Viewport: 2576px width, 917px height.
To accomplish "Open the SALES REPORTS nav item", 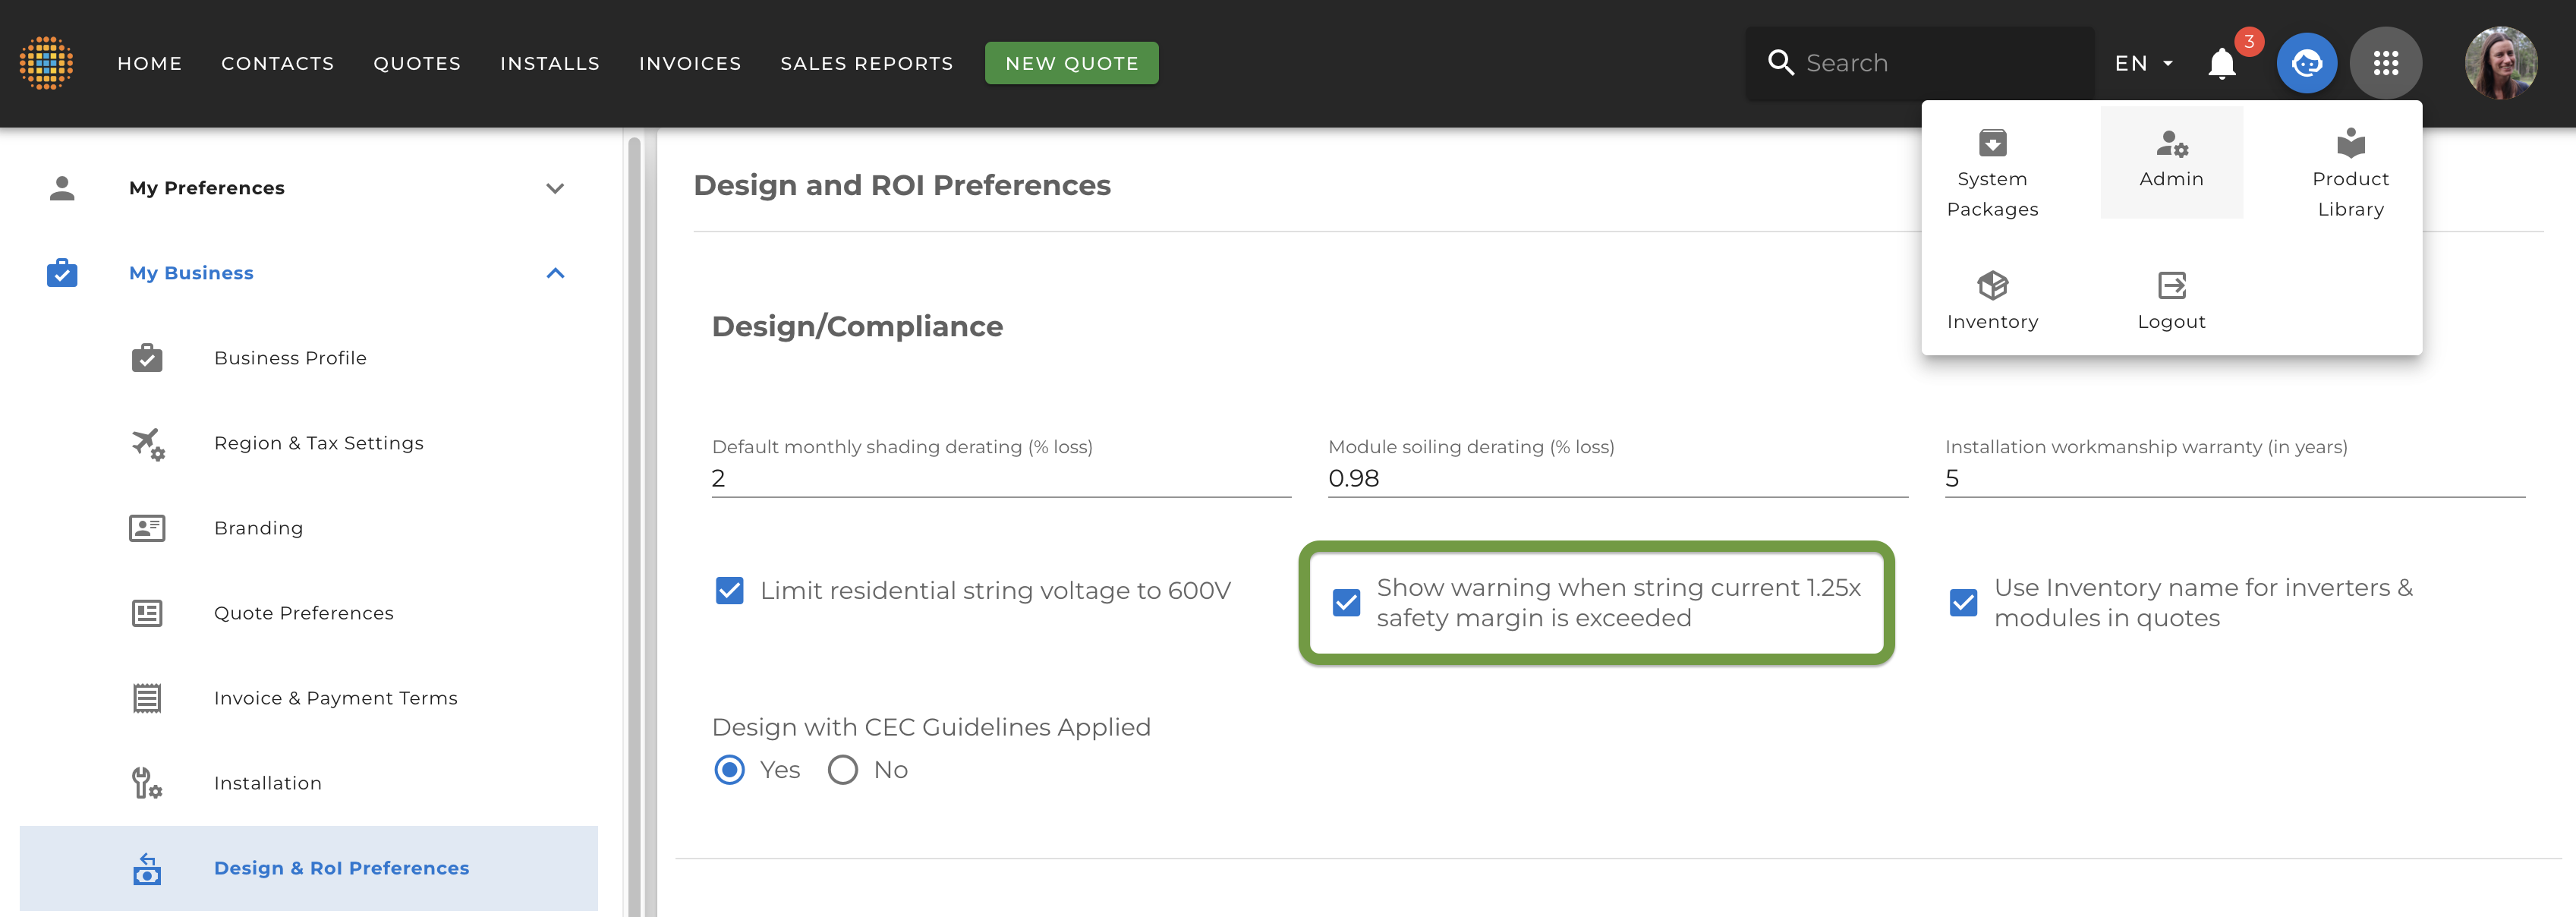I will click(x=866, y=63).
